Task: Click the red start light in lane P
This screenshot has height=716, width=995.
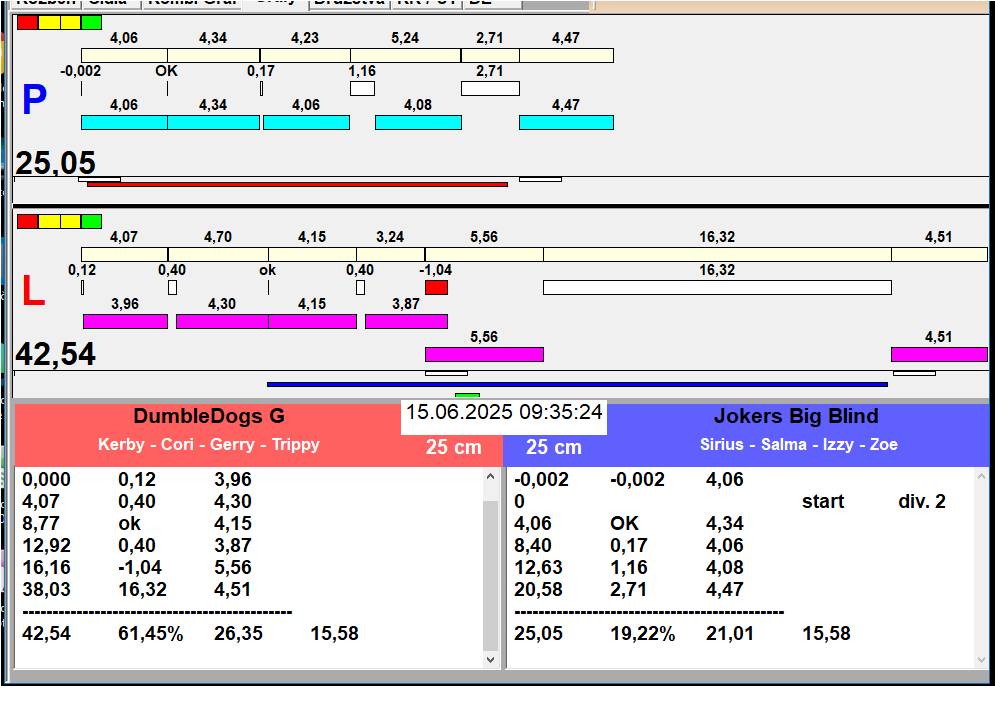Action: click(x=27, y=23)
